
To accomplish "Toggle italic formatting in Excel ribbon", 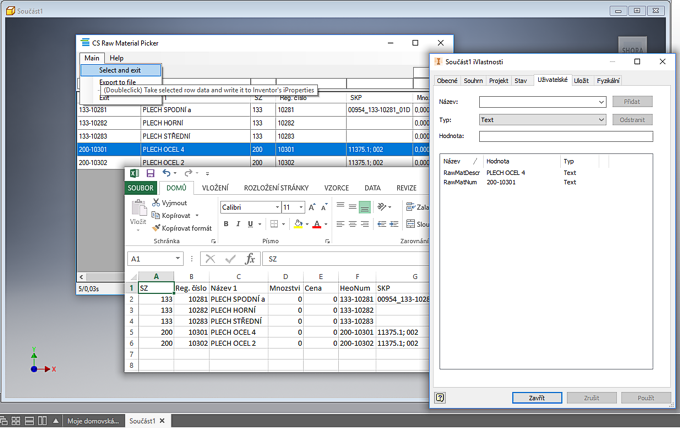I will click(x=239, y=224).
